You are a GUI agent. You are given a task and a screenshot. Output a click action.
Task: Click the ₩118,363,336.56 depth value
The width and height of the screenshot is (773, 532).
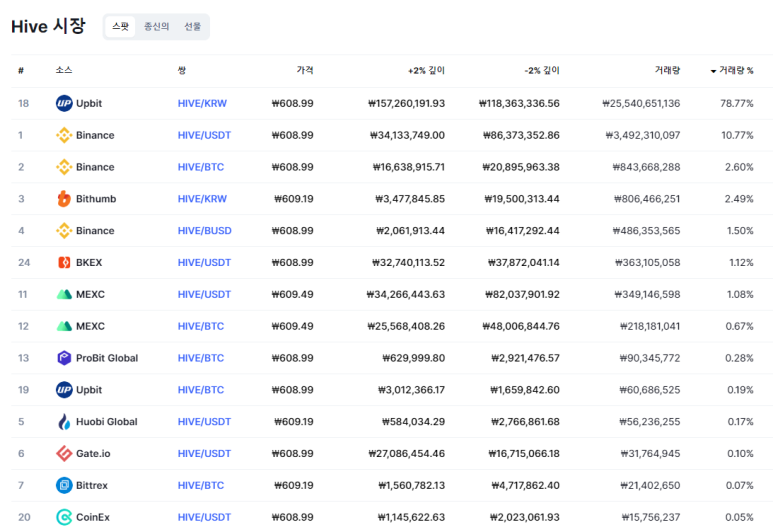click(x=519, y=103)
